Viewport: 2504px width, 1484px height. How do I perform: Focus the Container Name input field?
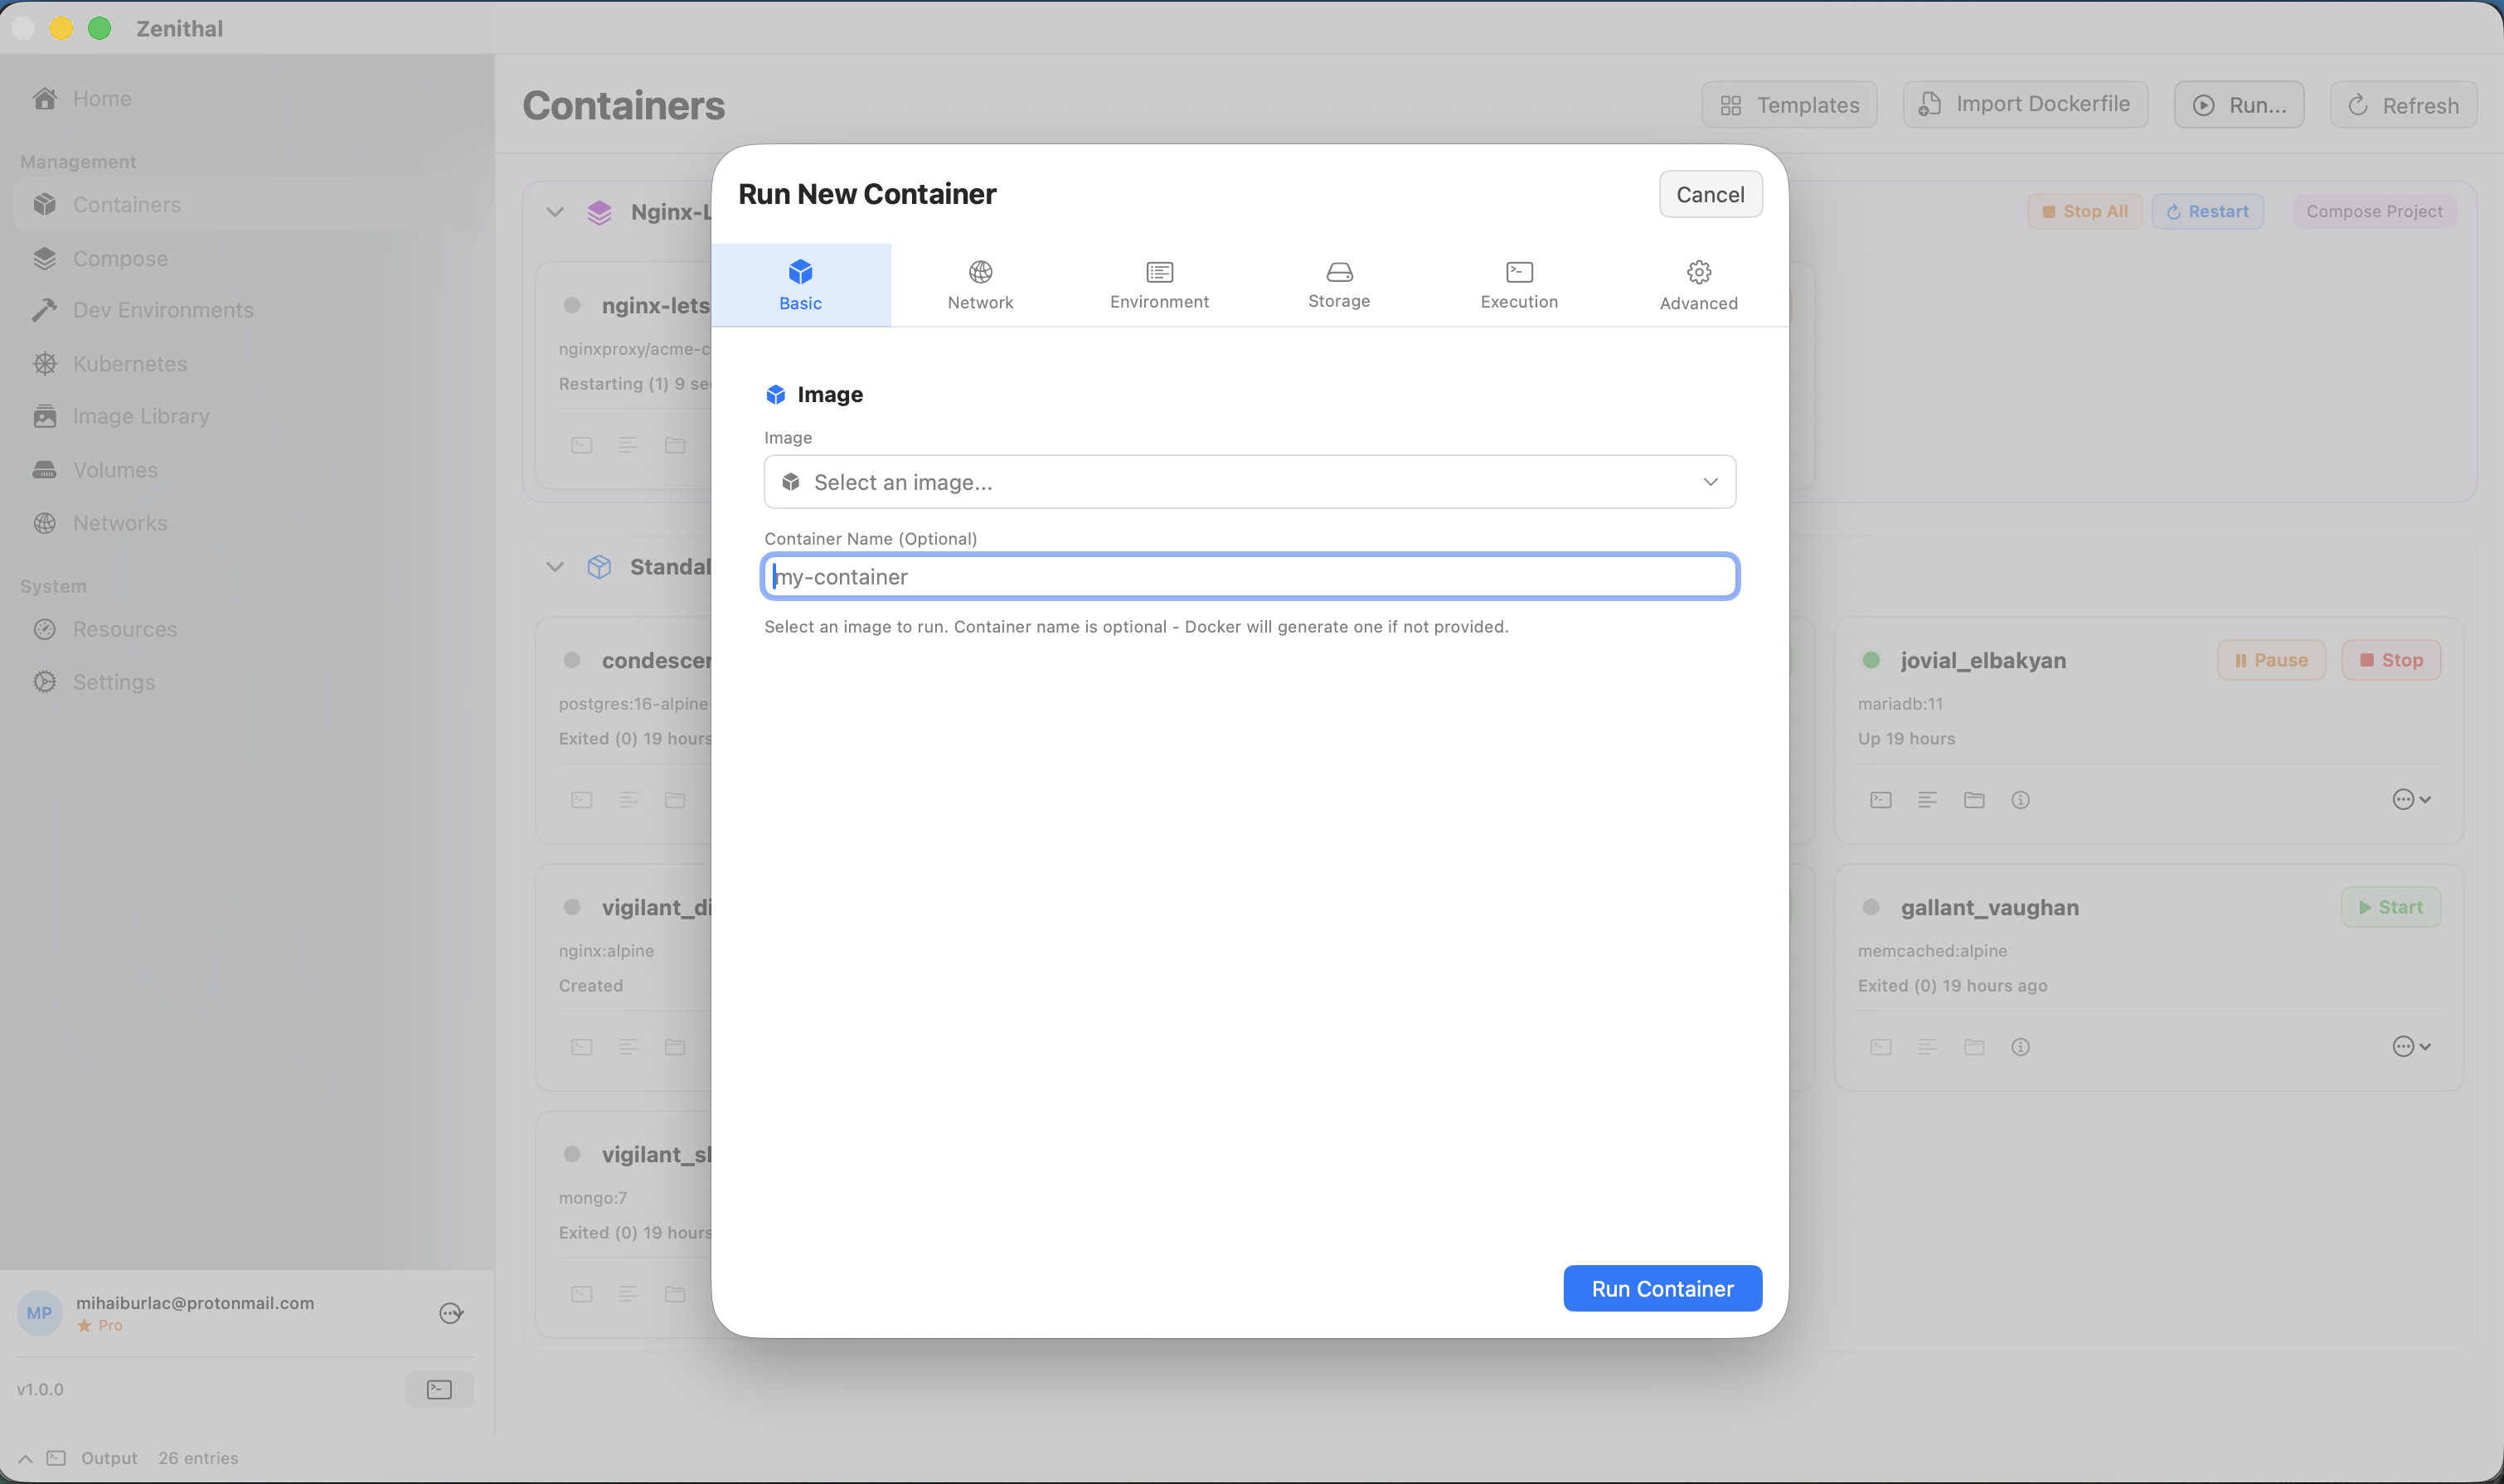pyautogui.click(x=1249, y=576)
